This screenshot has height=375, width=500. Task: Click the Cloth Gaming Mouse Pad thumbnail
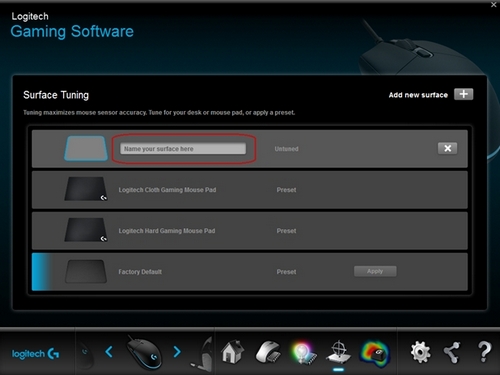point(86,189)
